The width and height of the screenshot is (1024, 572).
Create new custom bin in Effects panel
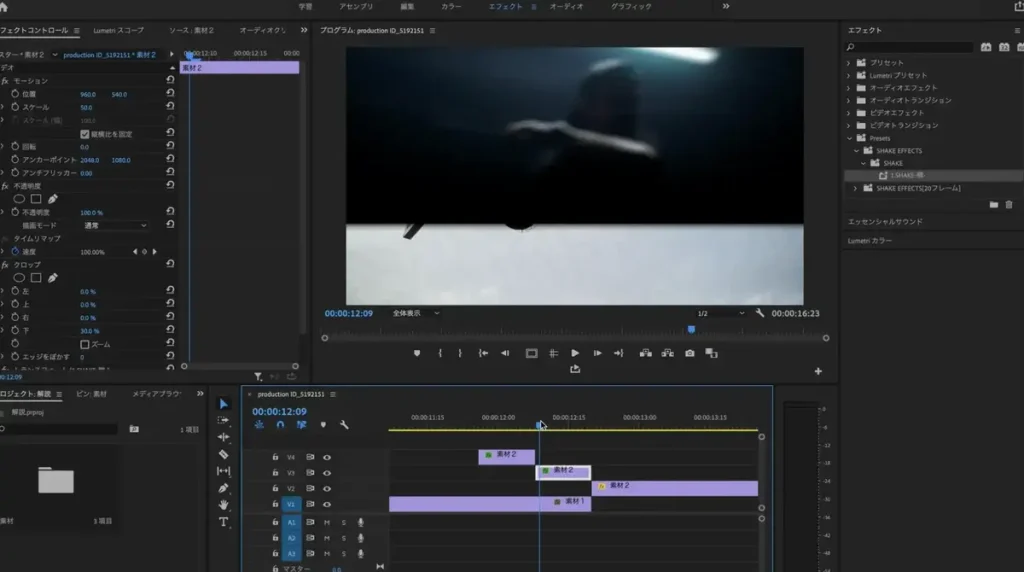click(993, 205)
